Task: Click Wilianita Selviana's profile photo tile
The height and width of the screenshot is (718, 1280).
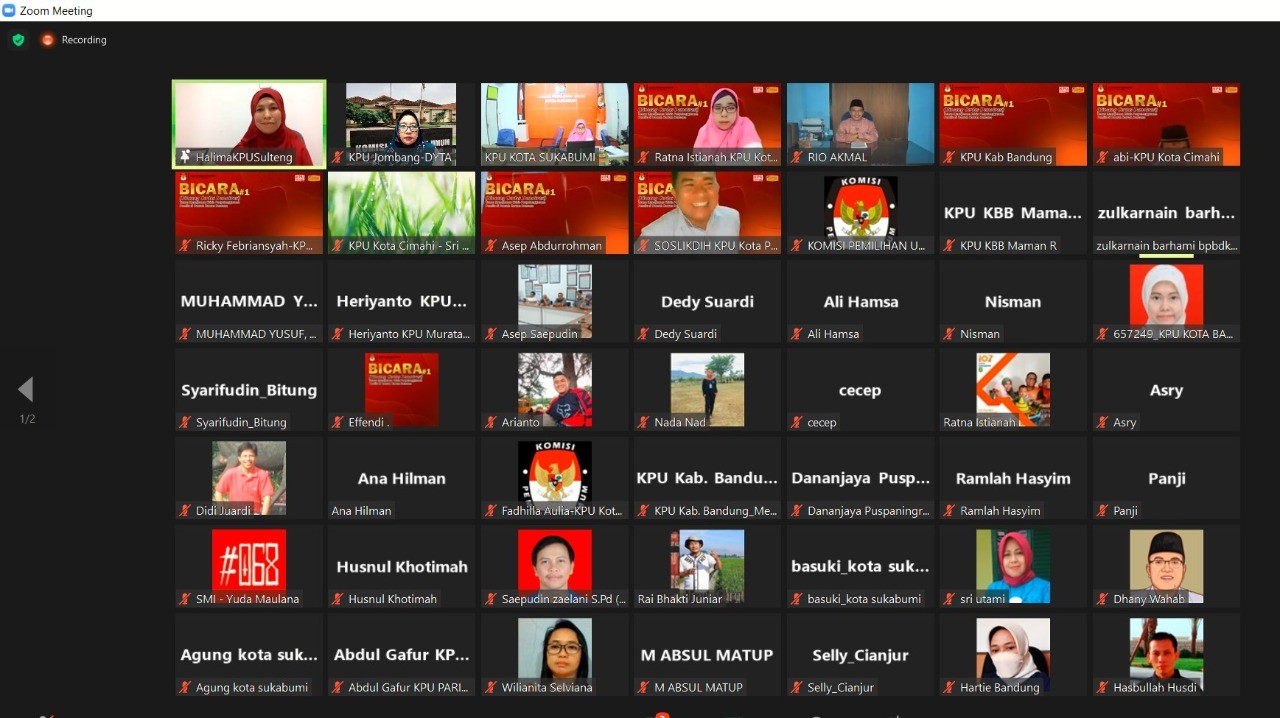Action: point(555,650)
